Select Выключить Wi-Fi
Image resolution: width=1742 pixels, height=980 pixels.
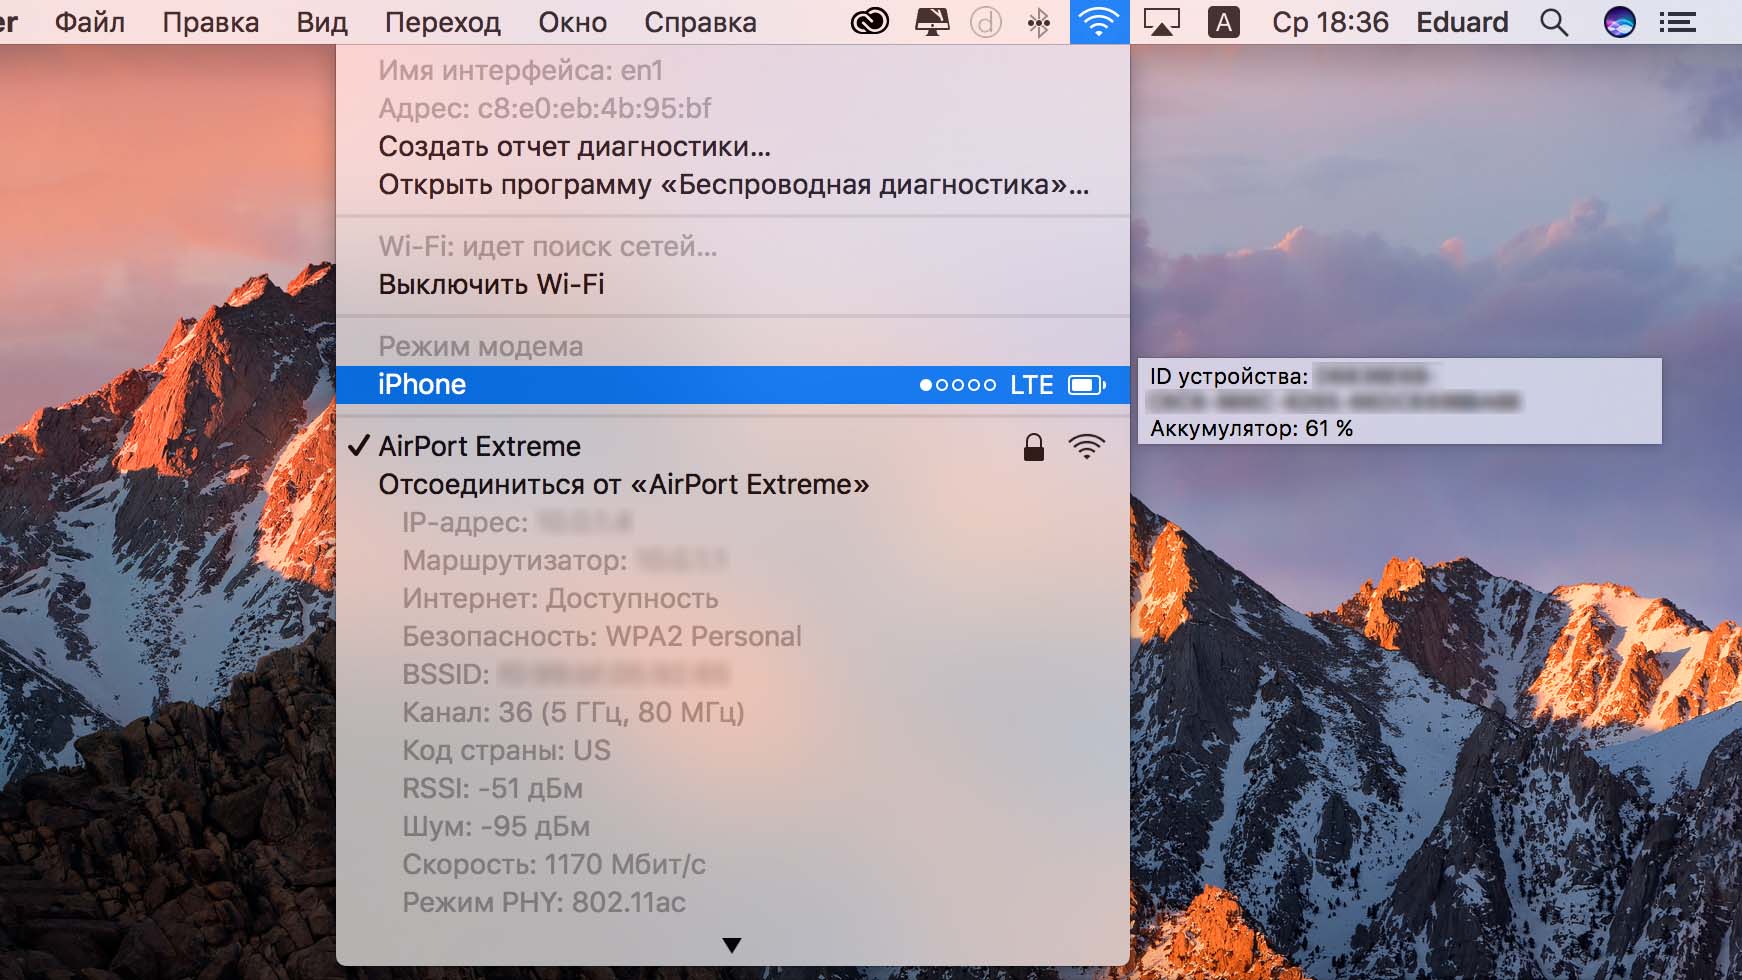733,285
